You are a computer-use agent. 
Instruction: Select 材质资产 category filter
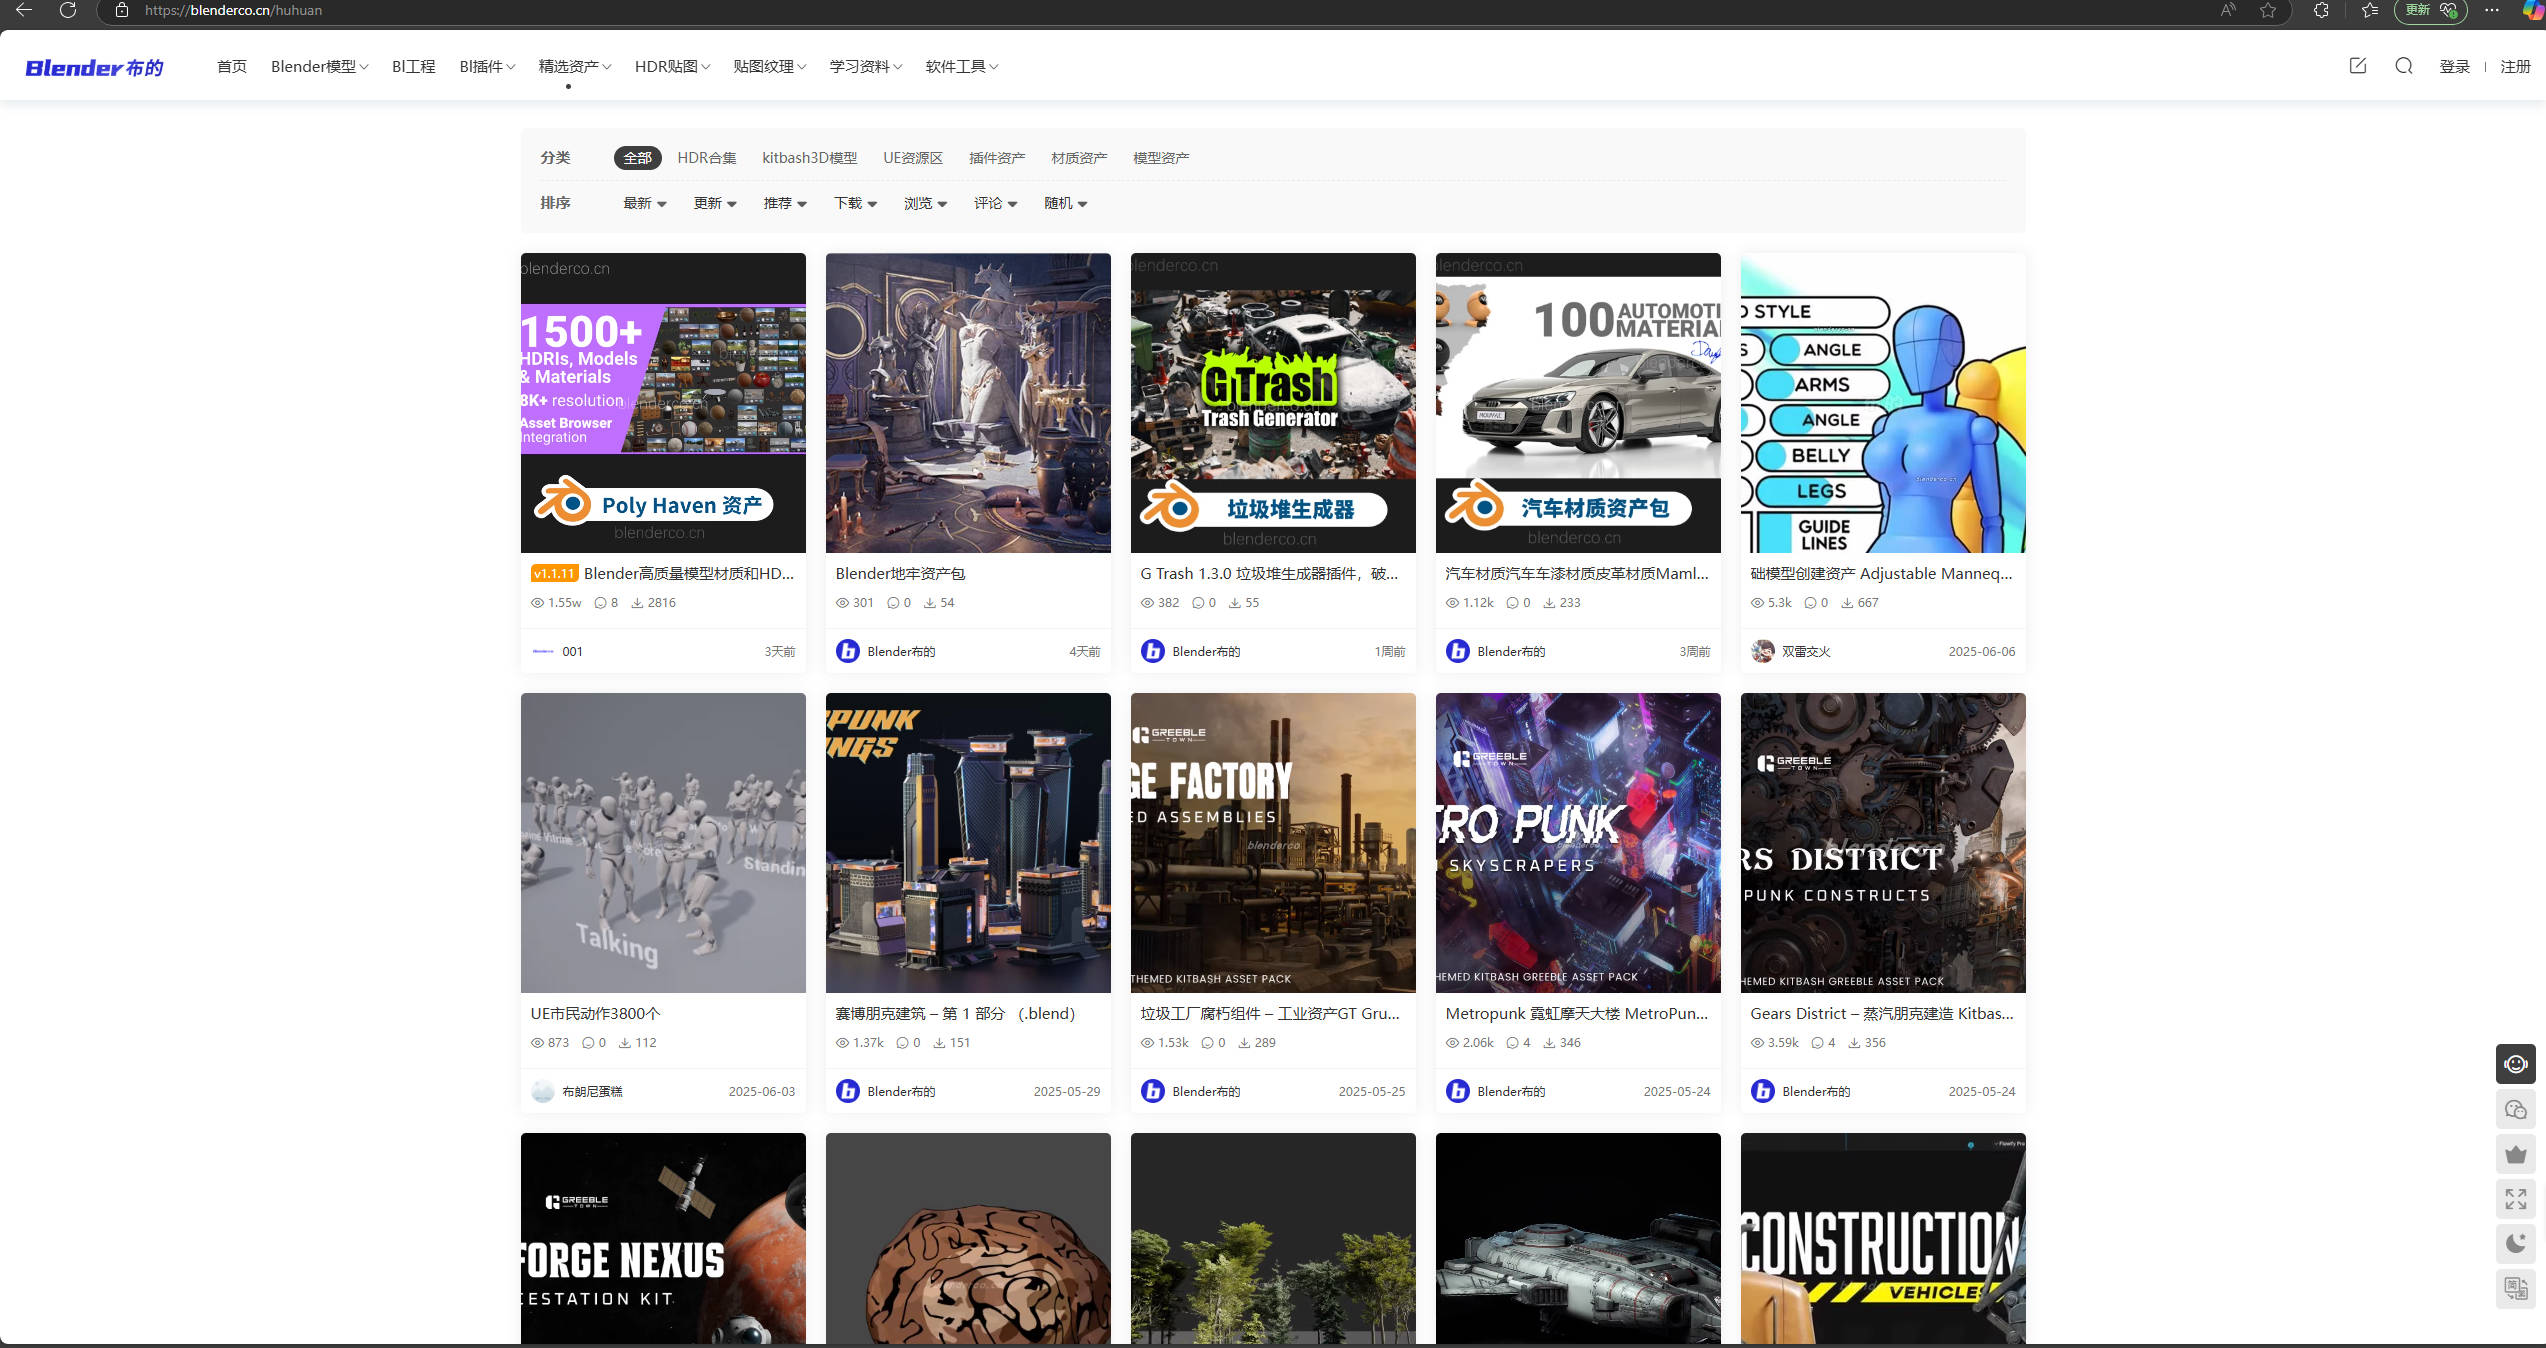coord(1078,158)
